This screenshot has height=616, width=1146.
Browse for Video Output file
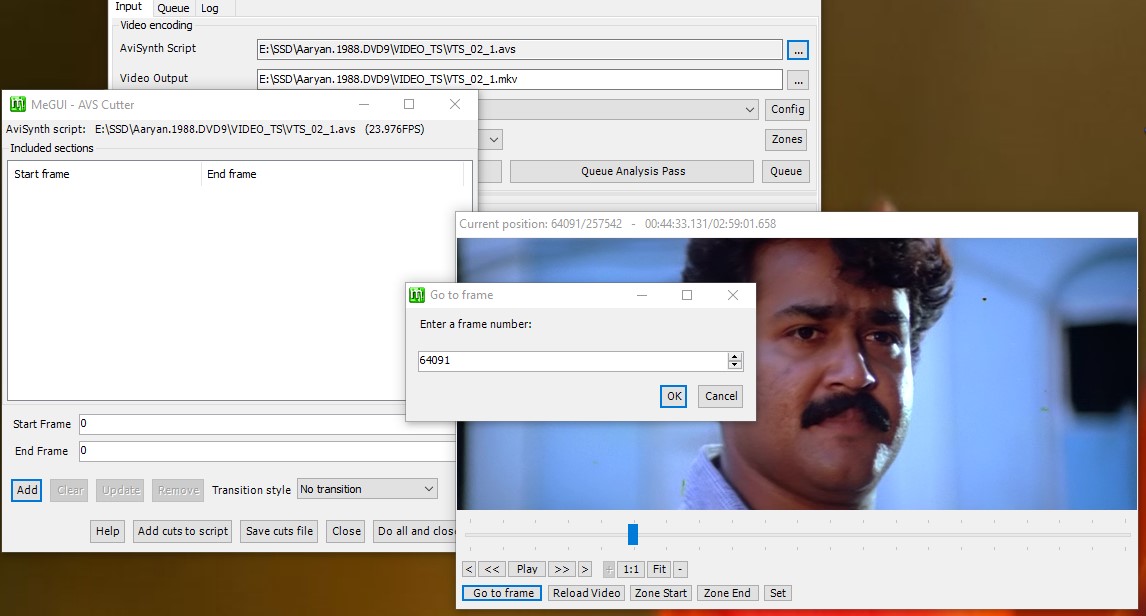point(798,80)
